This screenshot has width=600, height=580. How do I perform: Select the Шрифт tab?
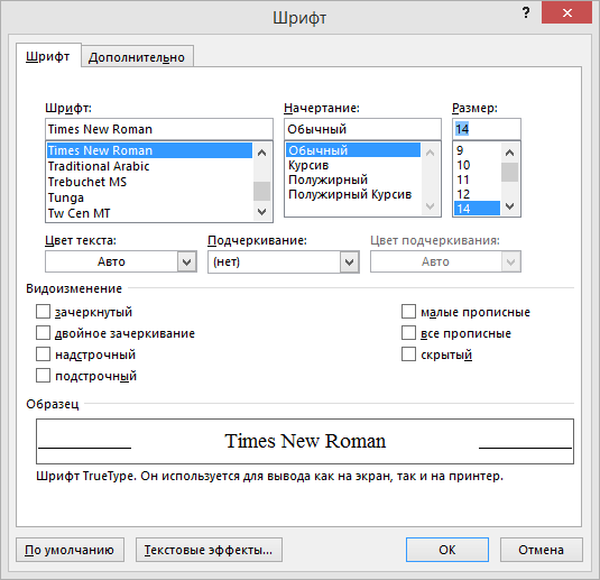tap(48, 57)
